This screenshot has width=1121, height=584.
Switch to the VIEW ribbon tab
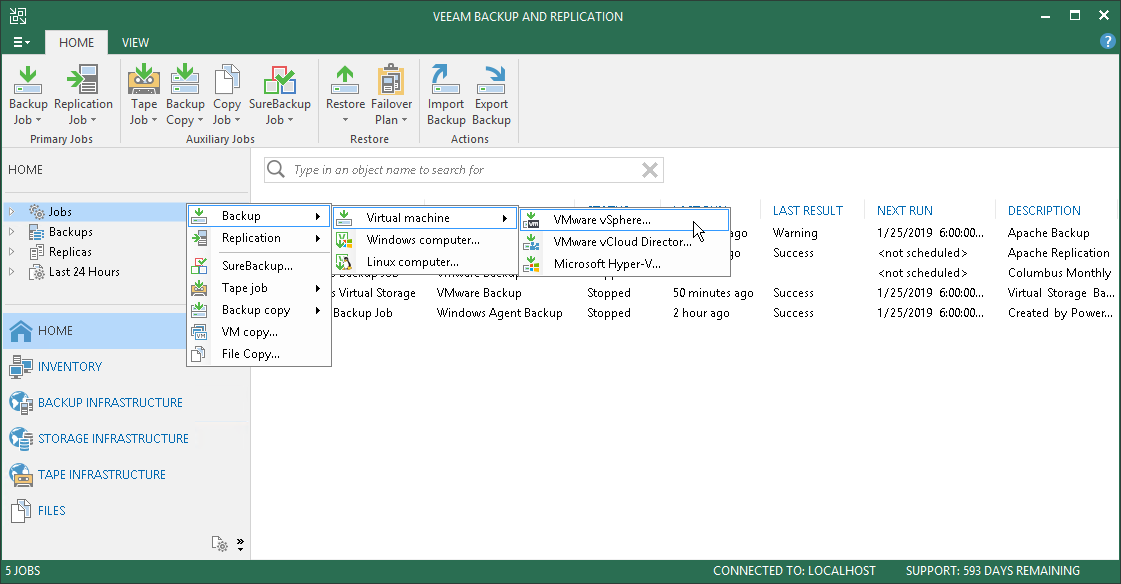coord(135,42)
